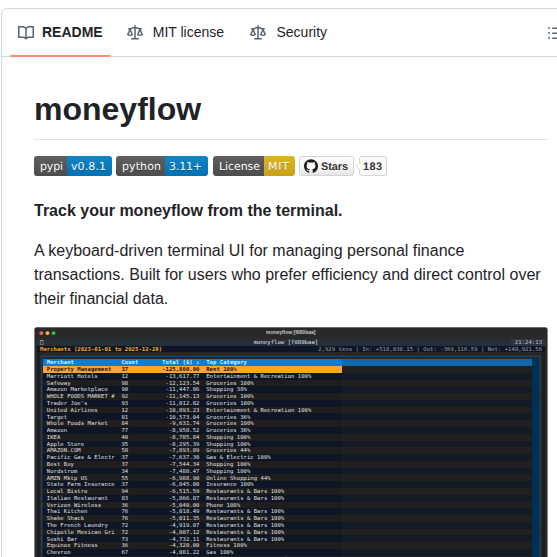Open the outline list icon
Viewport: 557px width, 557px height.
point(552,33)
